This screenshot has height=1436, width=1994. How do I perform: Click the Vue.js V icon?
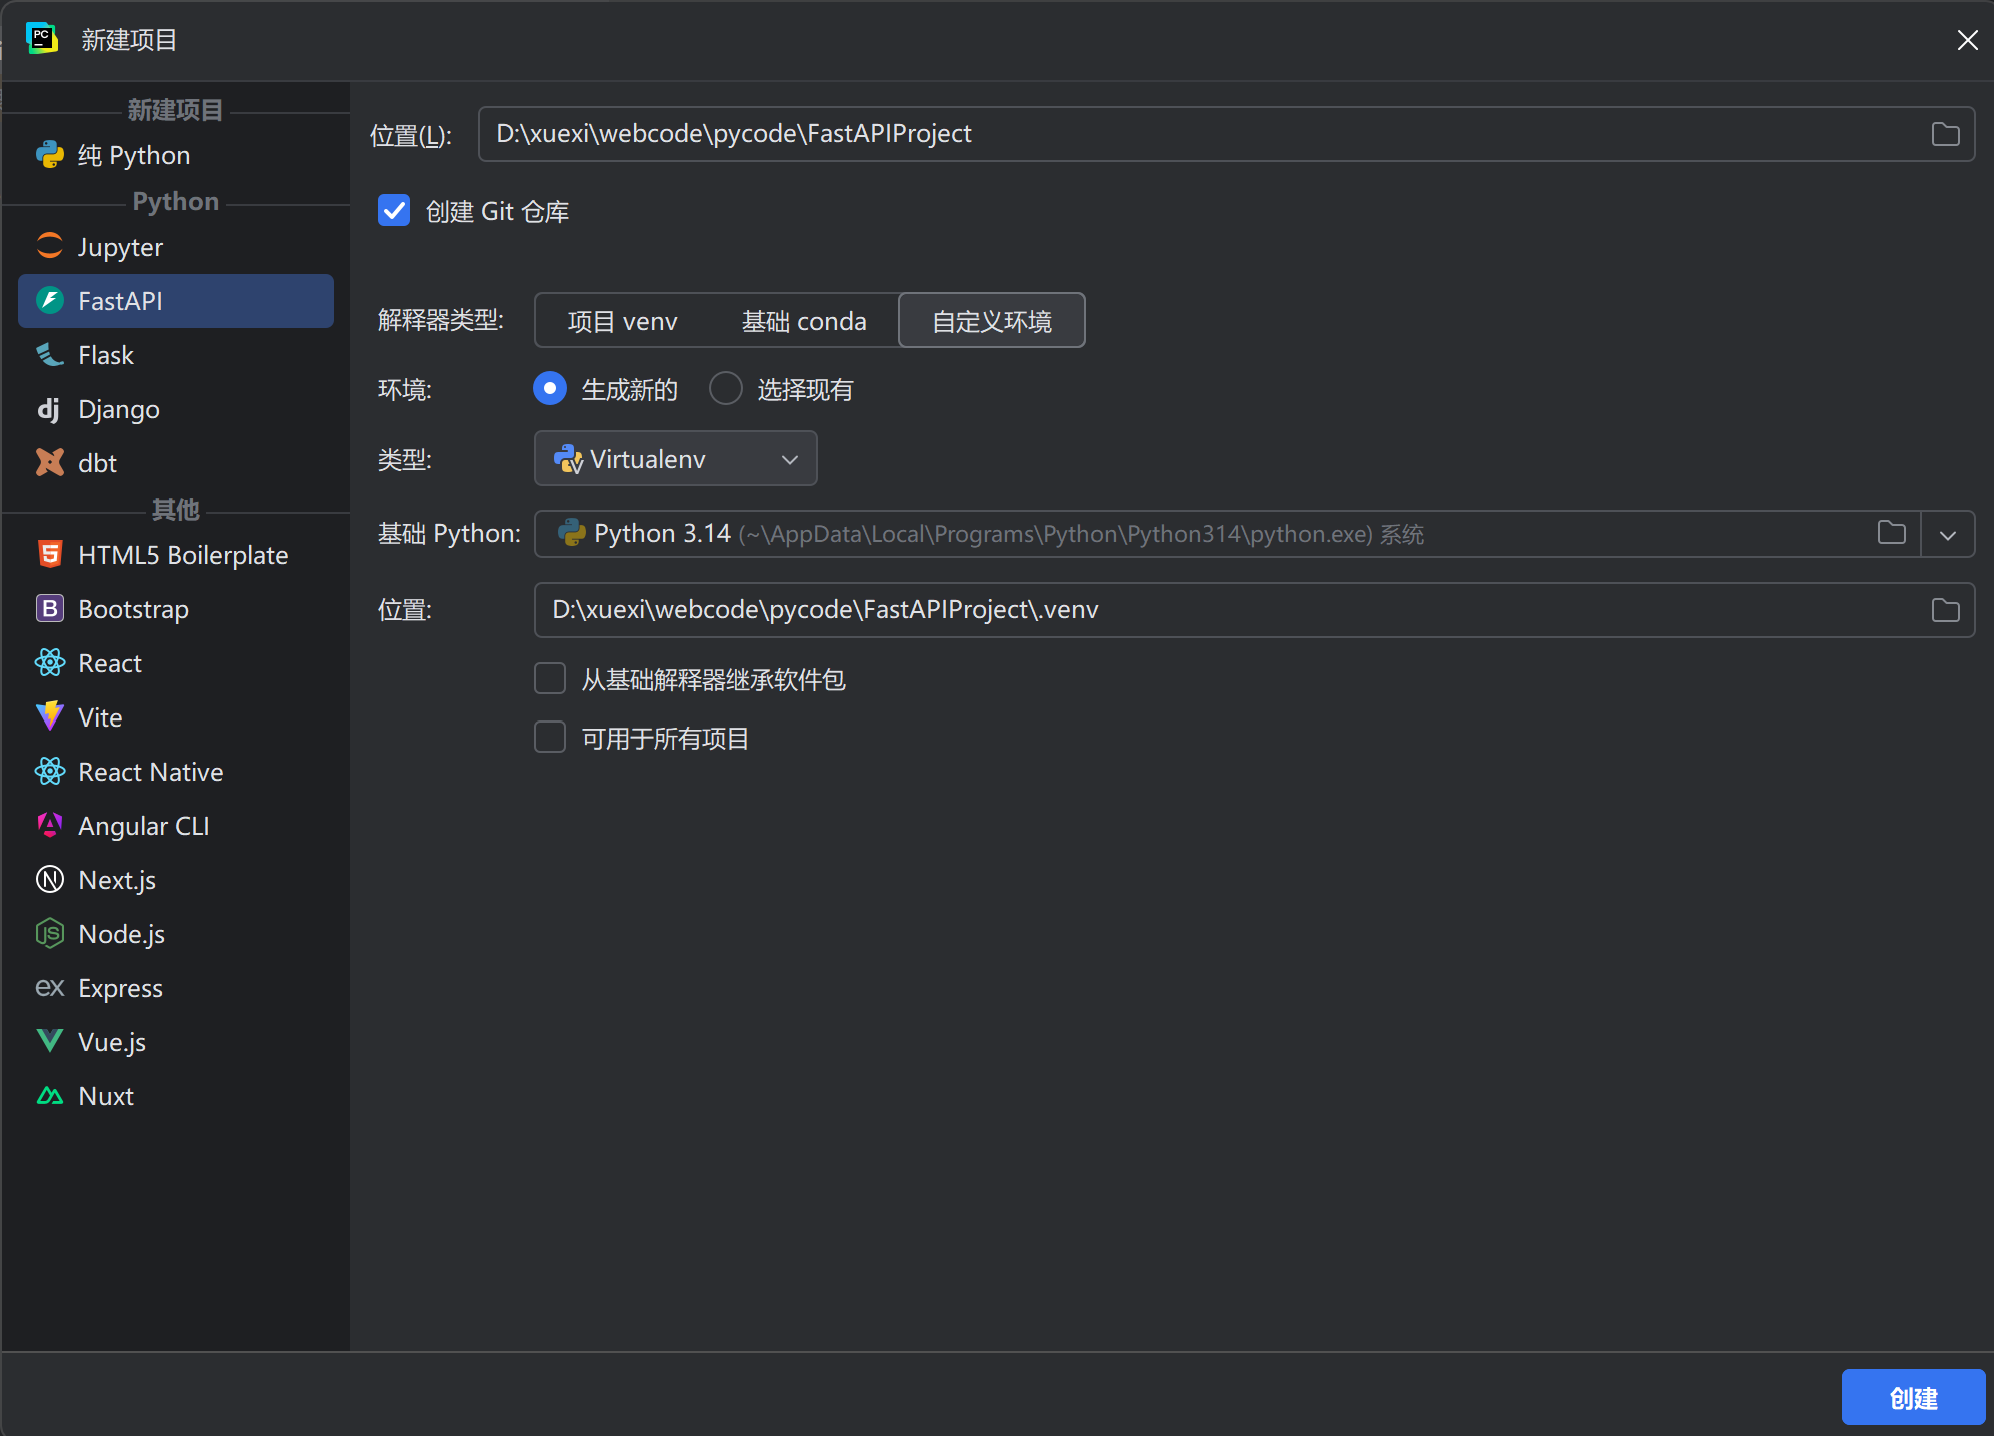[x=50, y=1041]
